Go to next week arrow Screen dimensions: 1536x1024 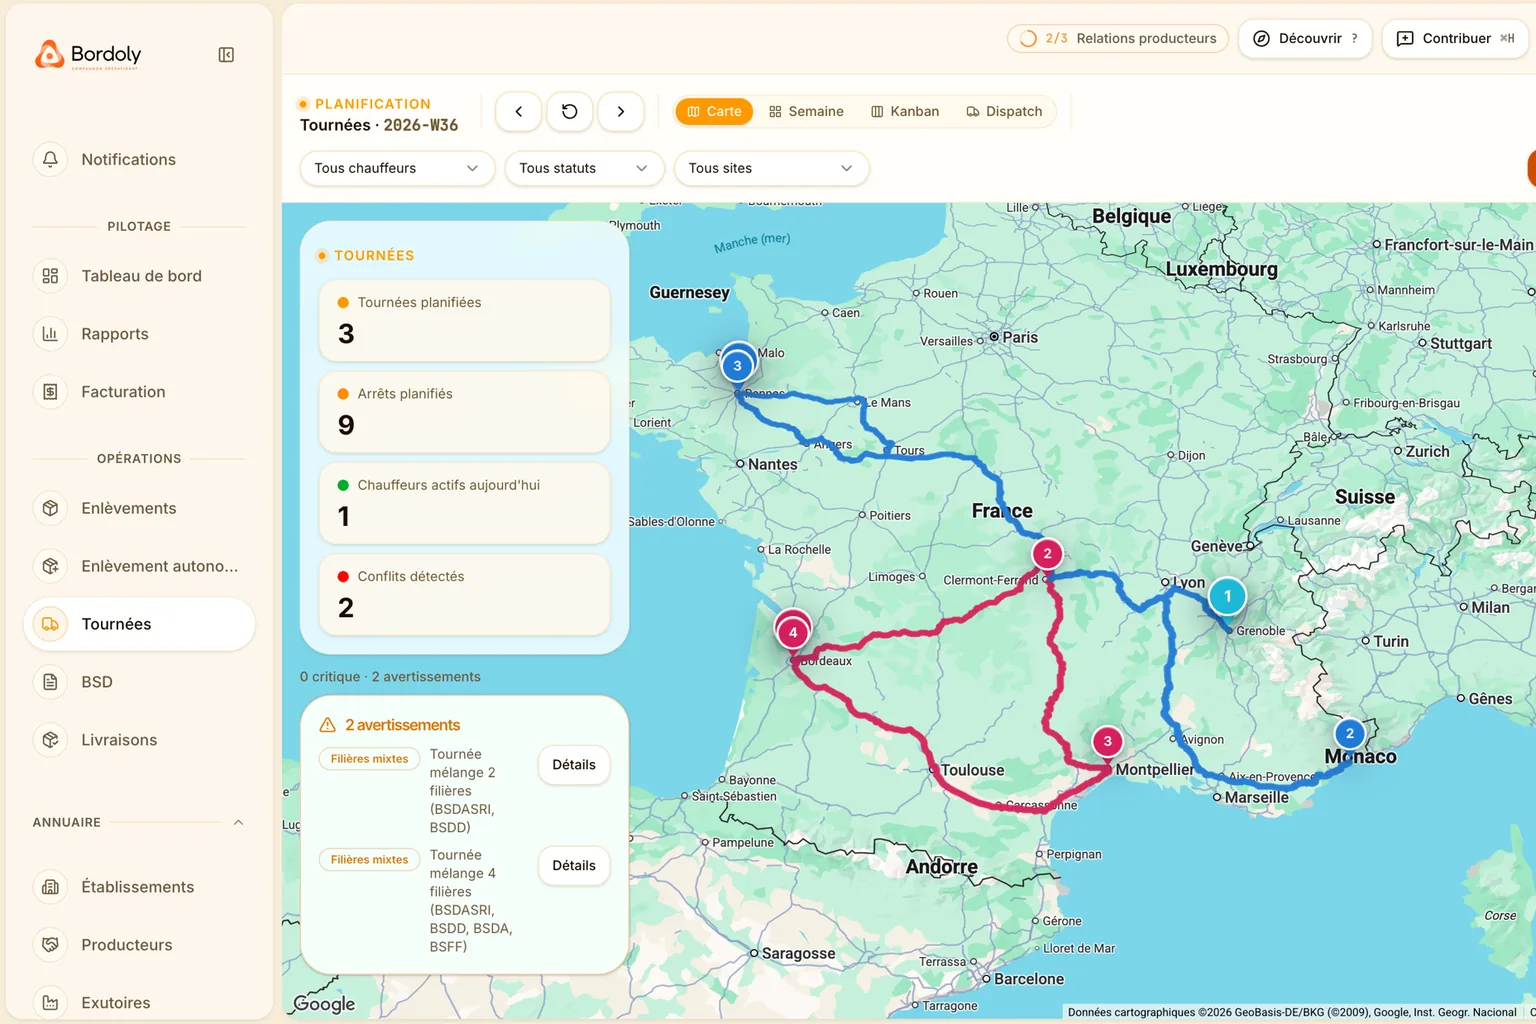point(621,111)
